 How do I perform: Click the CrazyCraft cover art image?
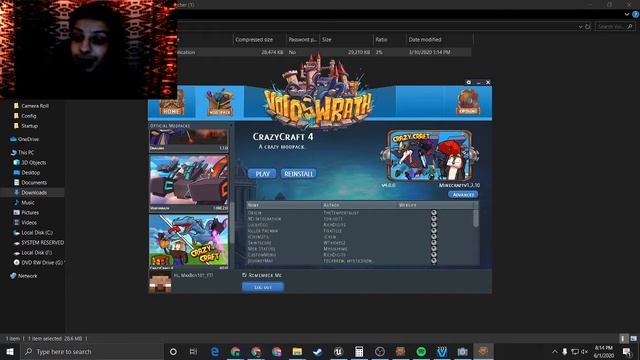point(429,156)
